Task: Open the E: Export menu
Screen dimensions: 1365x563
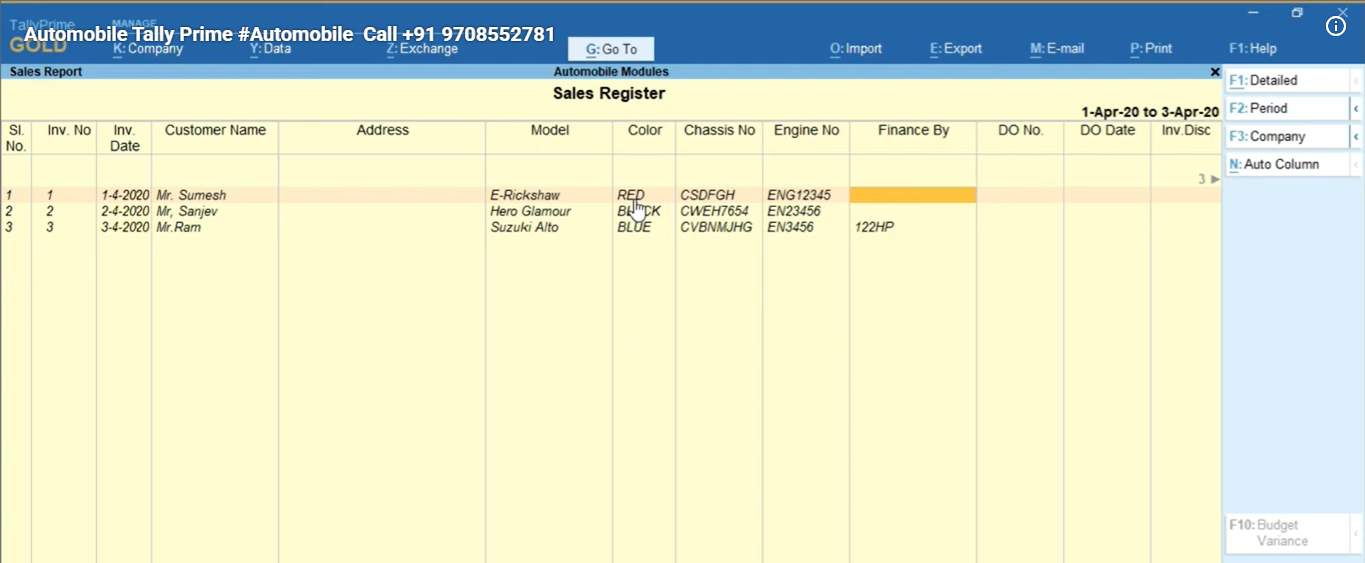Action: click(x=956, y=48)
